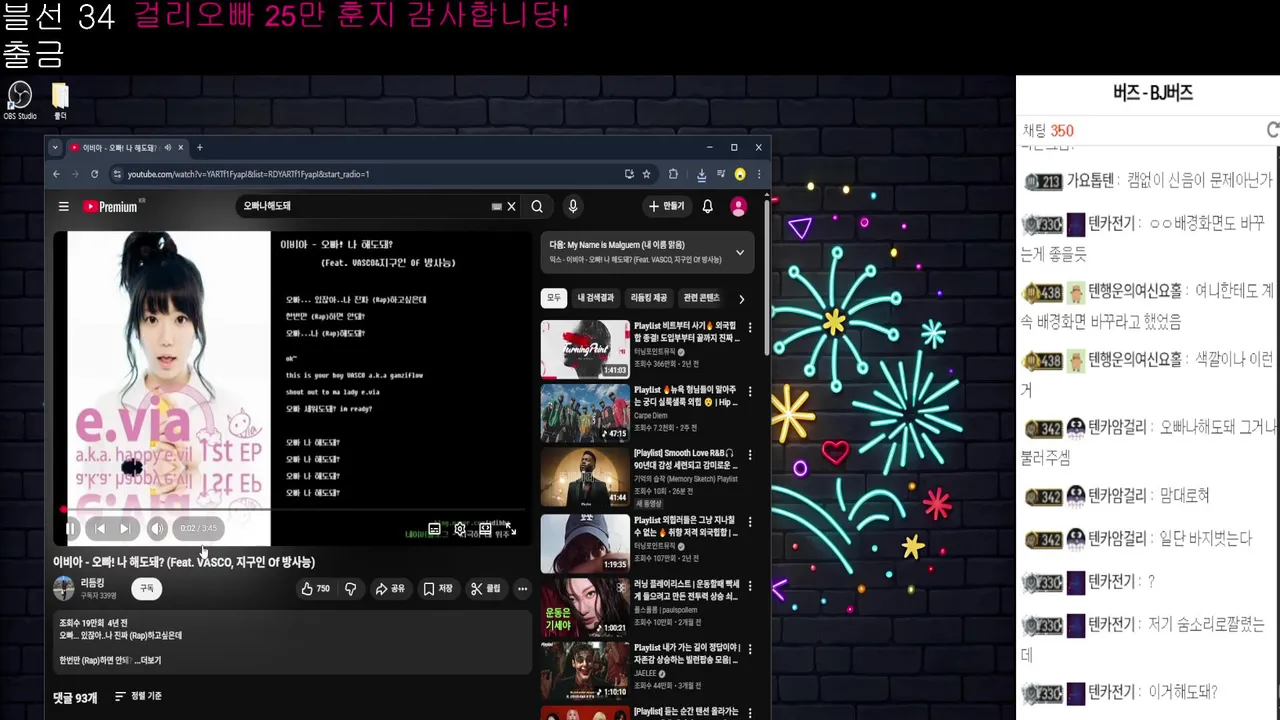Select the 관련 콘텐츠 filter chip
The width and height of the screenshot is (1280, 720).
[702, 298]
